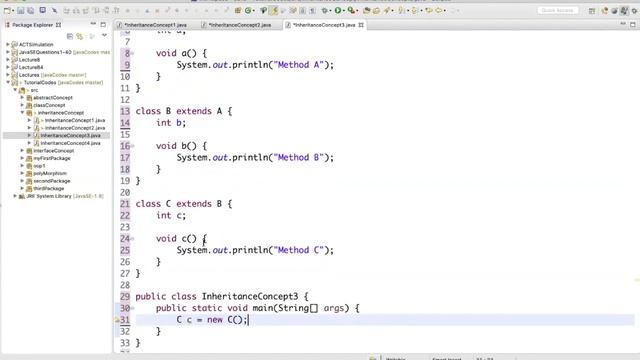Click the Open Type toolbar icon

tap(367, 11)
